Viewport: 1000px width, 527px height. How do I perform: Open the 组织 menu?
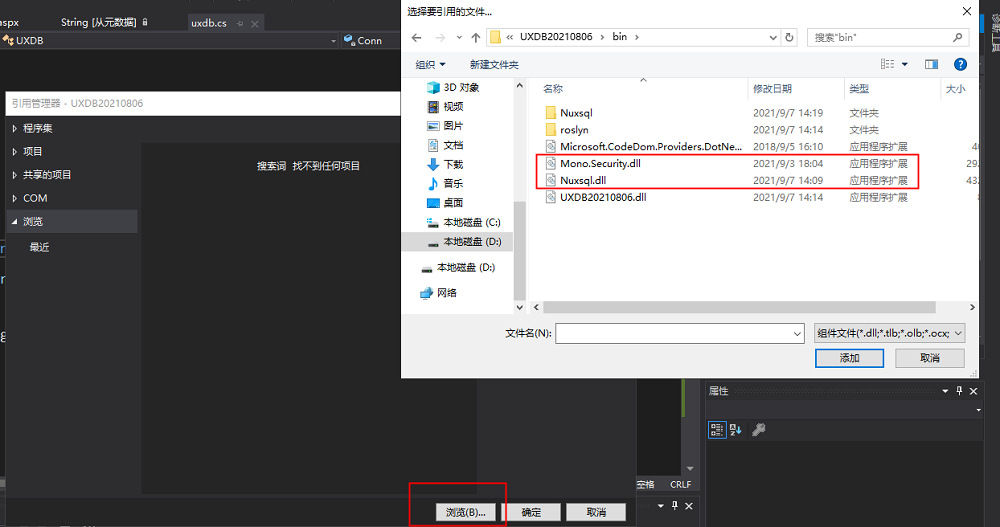click(x=431, y=64)
